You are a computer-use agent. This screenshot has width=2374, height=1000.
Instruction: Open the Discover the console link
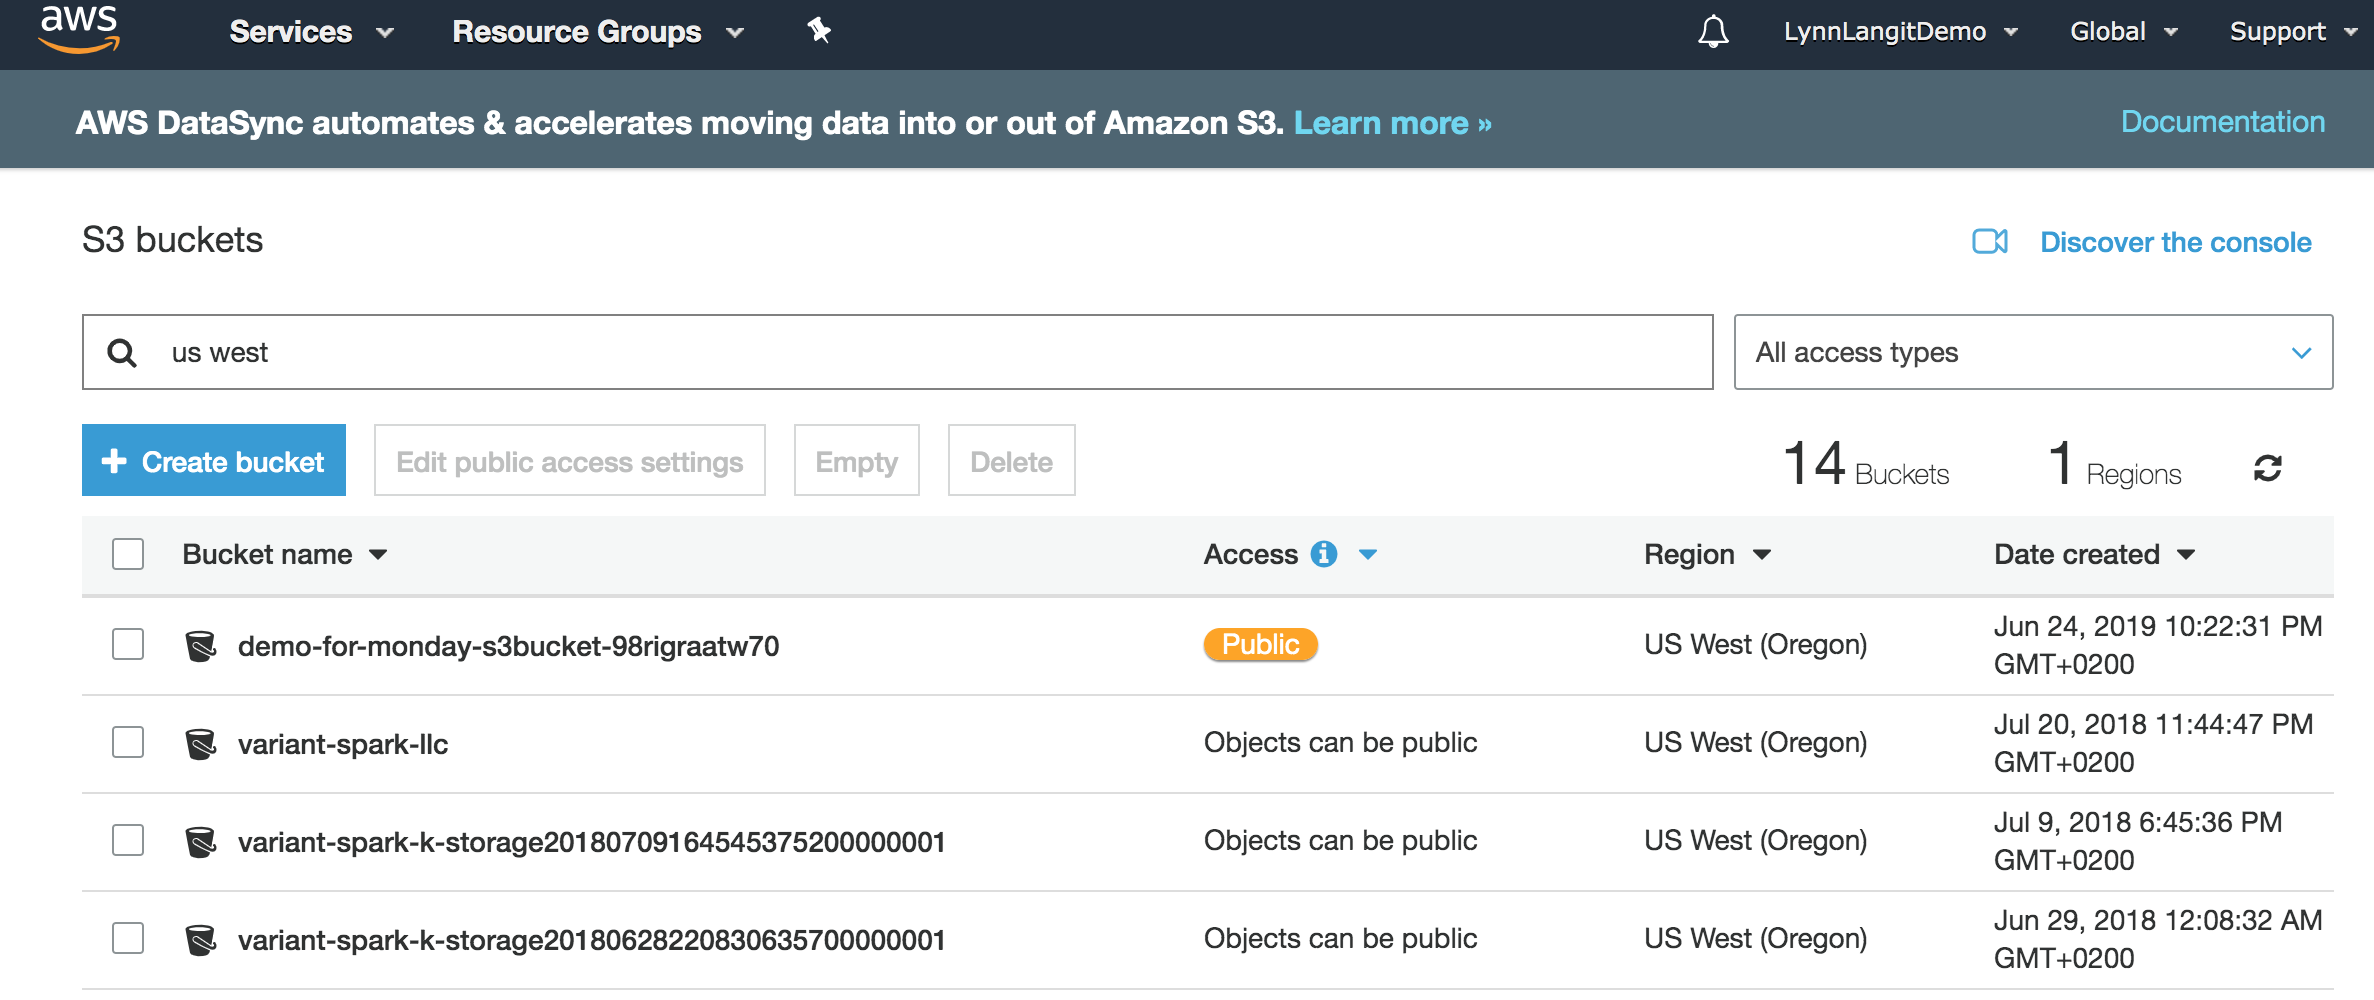pyautogui.click(x=2175, y=242)
